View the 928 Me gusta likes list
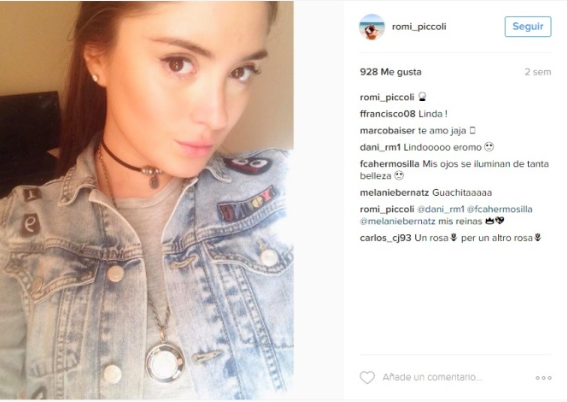This screenshot has width=567, height=402. click(391, 72)
